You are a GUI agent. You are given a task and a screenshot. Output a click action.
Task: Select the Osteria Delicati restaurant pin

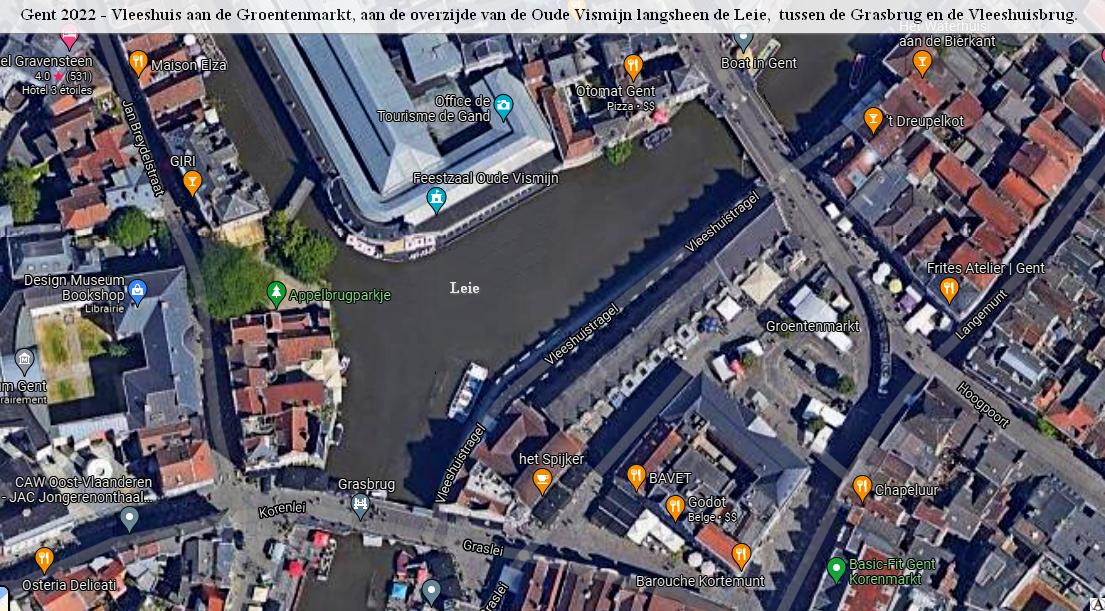pyautogui.click(x=44, y=559)
